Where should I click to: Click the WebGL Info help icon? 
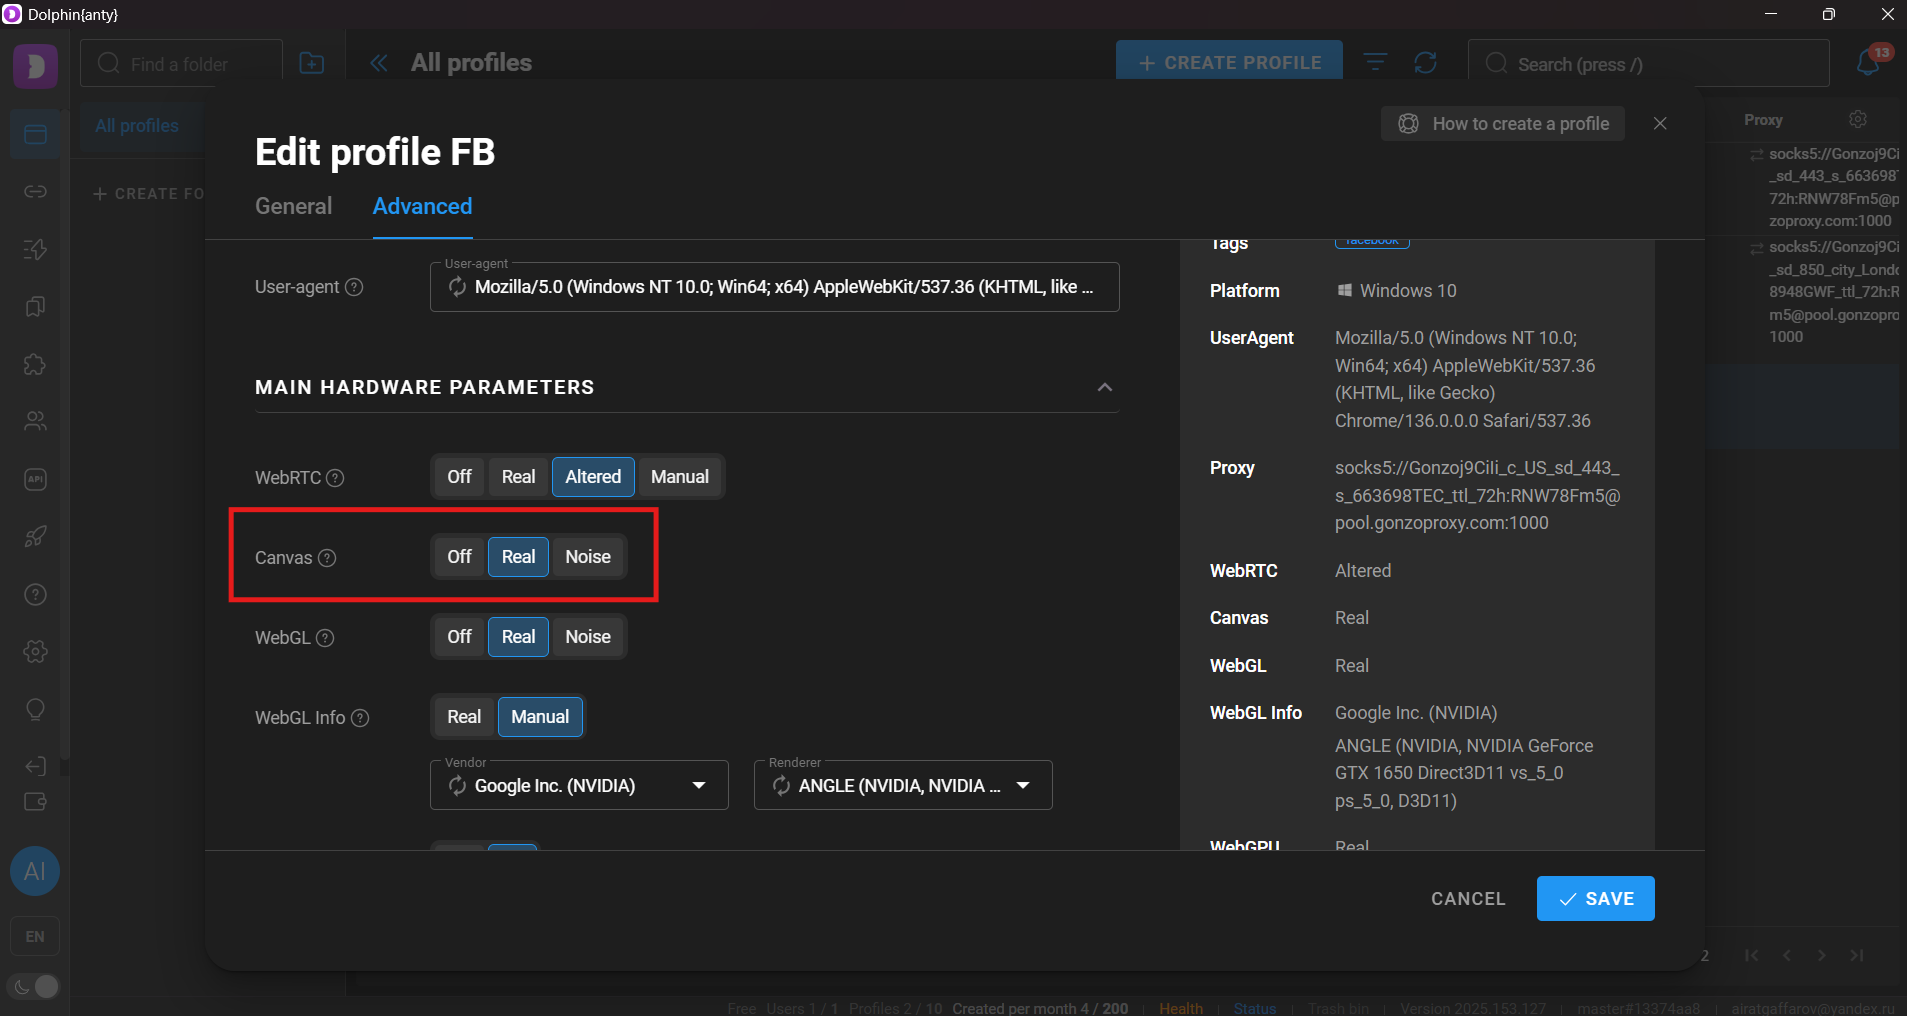tap(361, 718)
